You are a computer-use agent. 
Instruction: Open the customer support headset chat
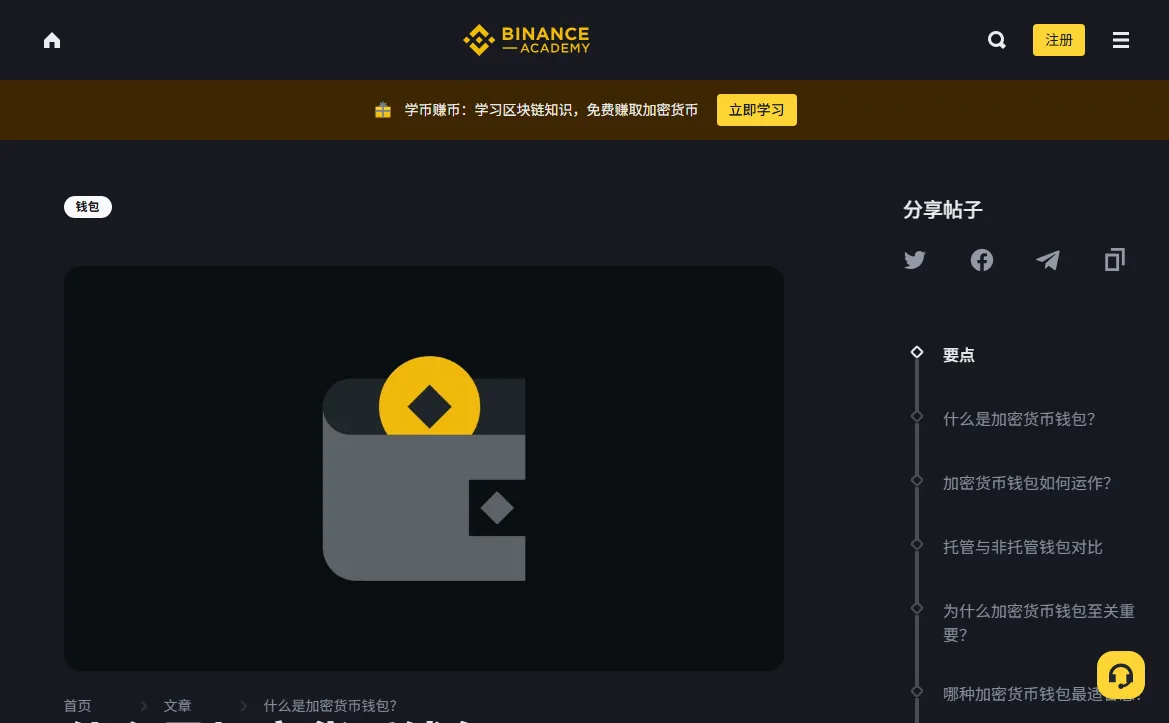1121,675
